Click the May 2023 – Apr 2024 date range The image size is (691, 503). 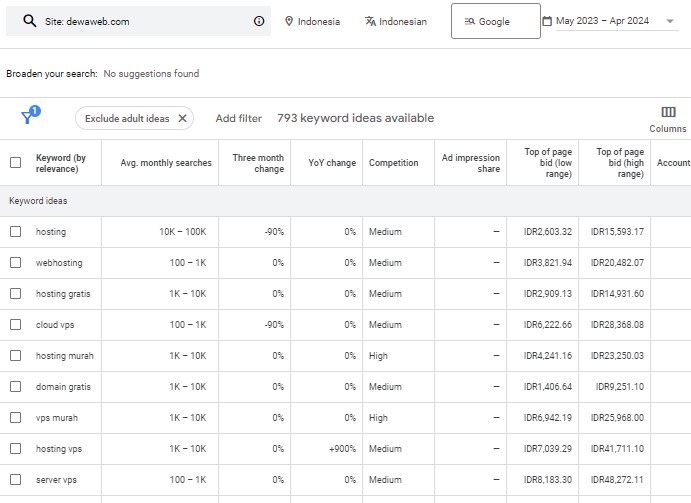(x=602, y=21)
